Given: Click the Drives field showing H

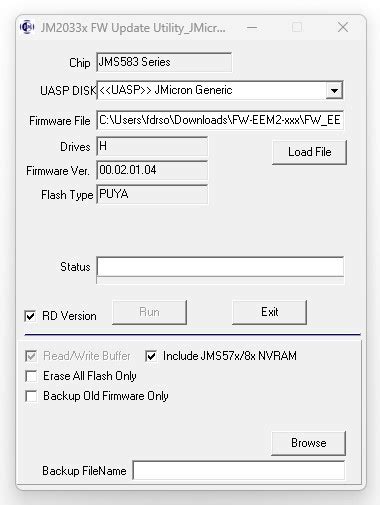Looking at the screenshot, I should tap(152, 146).
